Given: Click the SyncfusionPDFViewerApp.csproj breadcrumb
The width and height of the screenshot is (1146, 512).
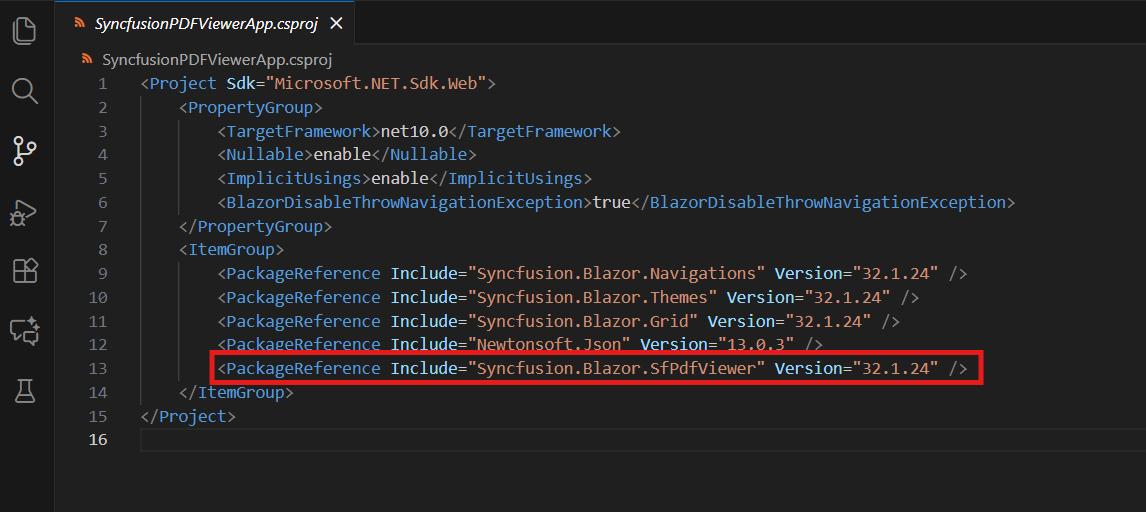Looking at the screenshot, I should [217, 59].
